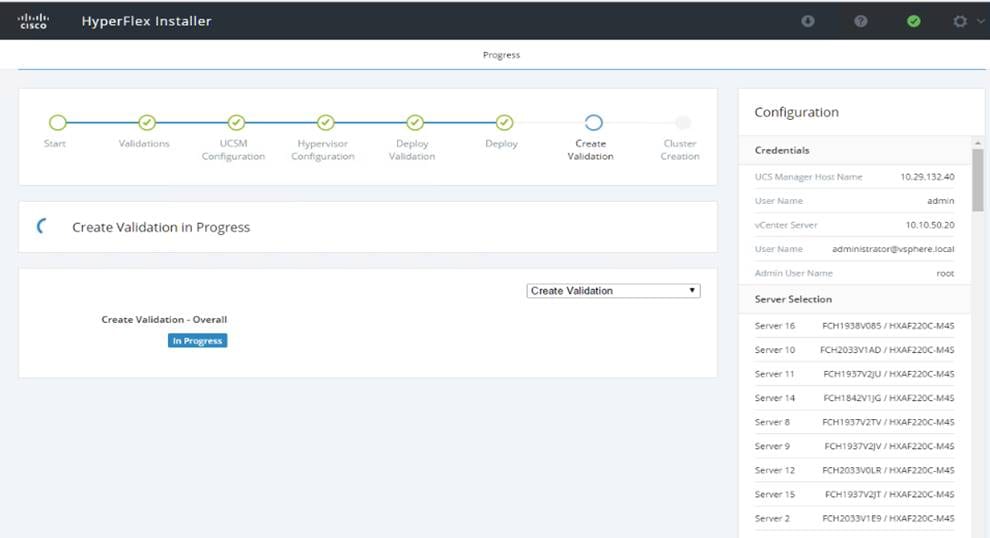Select the Server 9 row
This screenshot has height=538, width=990.
[x=854, y=446]
